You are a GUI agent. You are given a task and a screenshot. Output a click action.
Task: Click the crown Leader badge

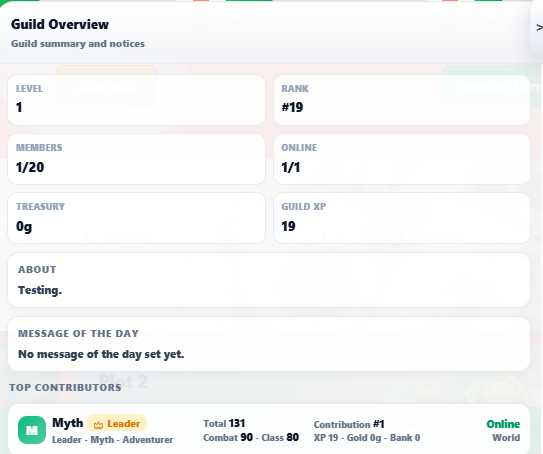click(x=116, y=423)
